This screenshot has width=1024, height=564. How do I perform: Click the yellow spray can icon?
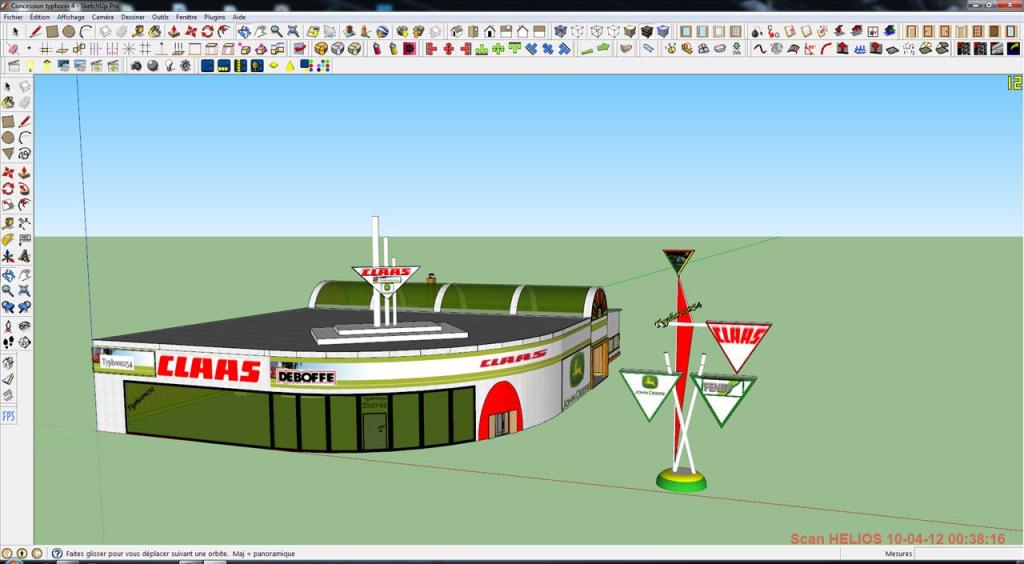coord(393,48)
